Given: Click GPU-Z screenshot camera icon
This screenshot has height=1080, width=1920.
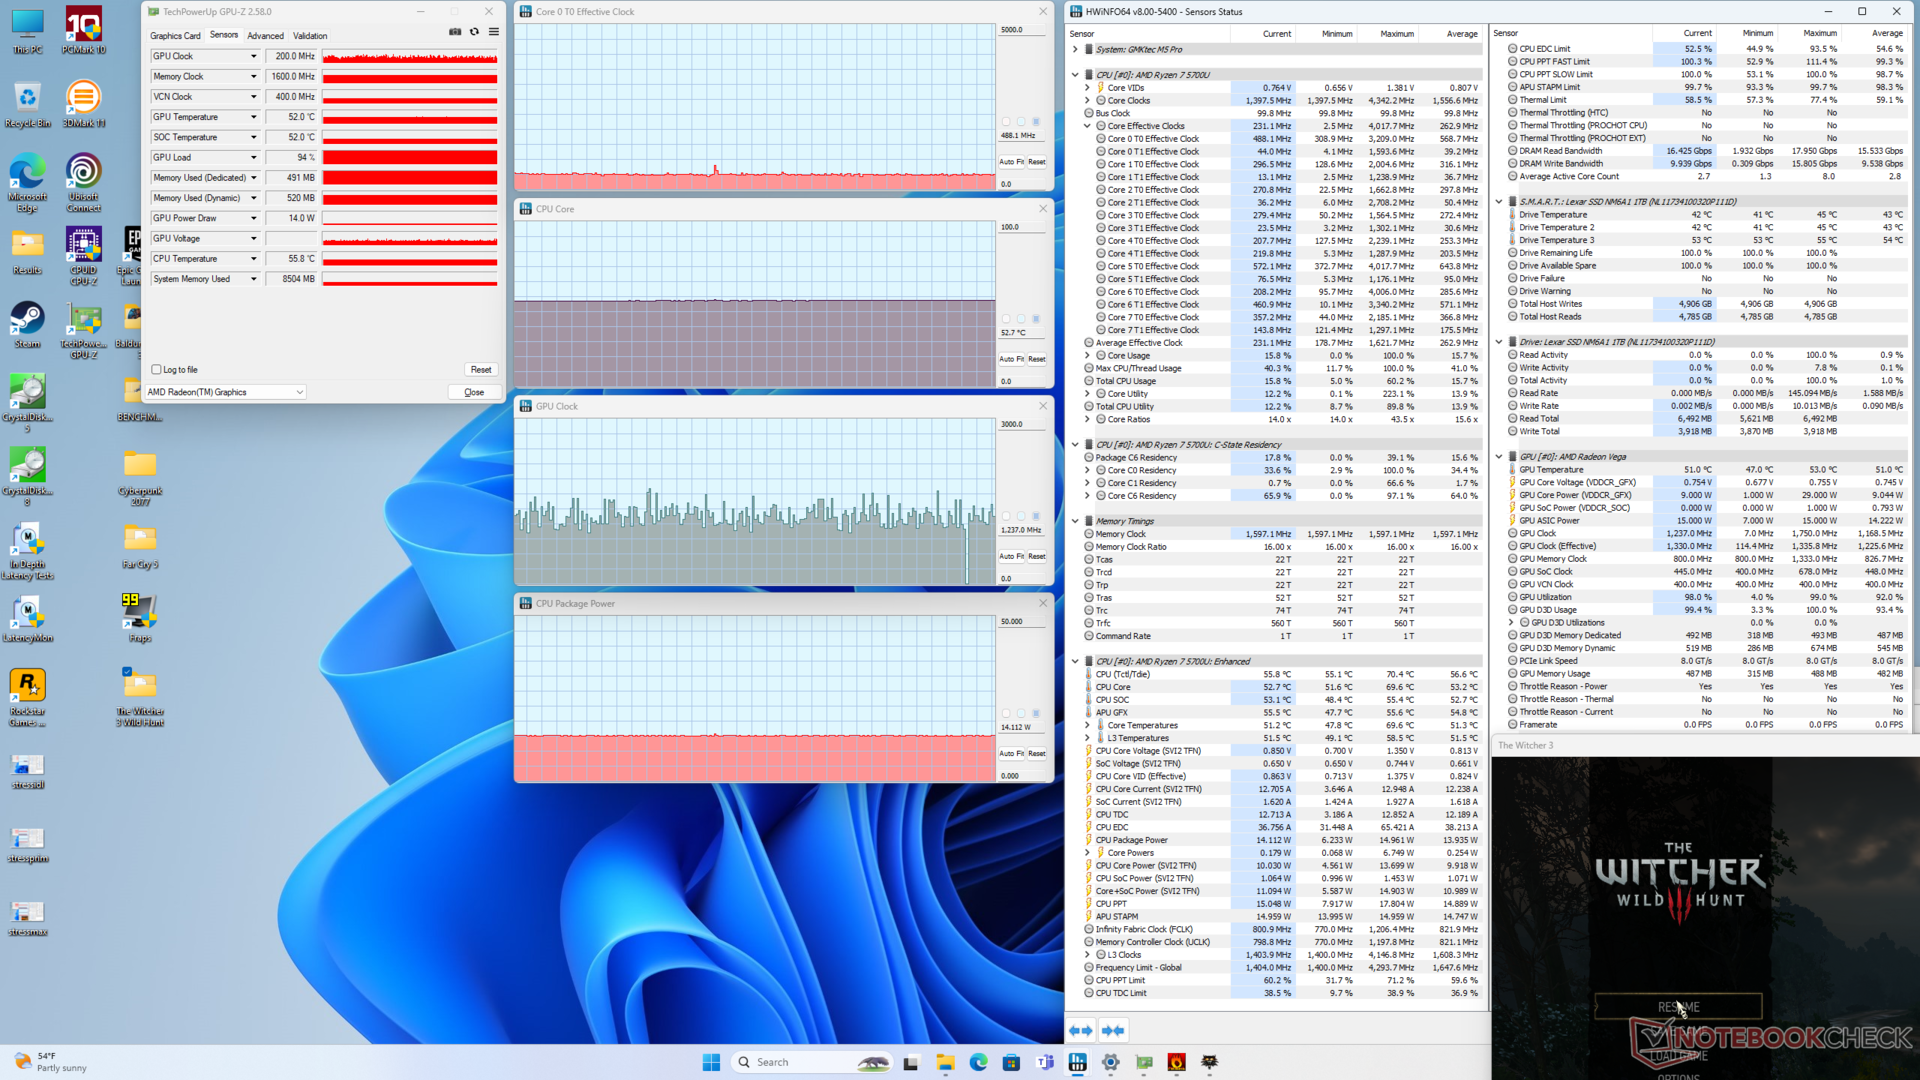Looking at the screenshot, I should point(455,32).
